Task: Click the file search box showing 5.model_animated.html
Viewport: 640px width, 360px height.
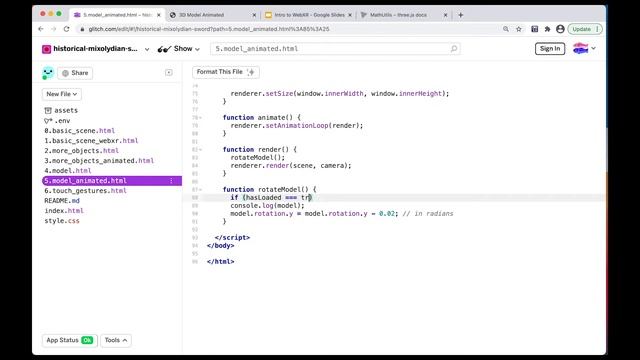Action: point(335,49)
